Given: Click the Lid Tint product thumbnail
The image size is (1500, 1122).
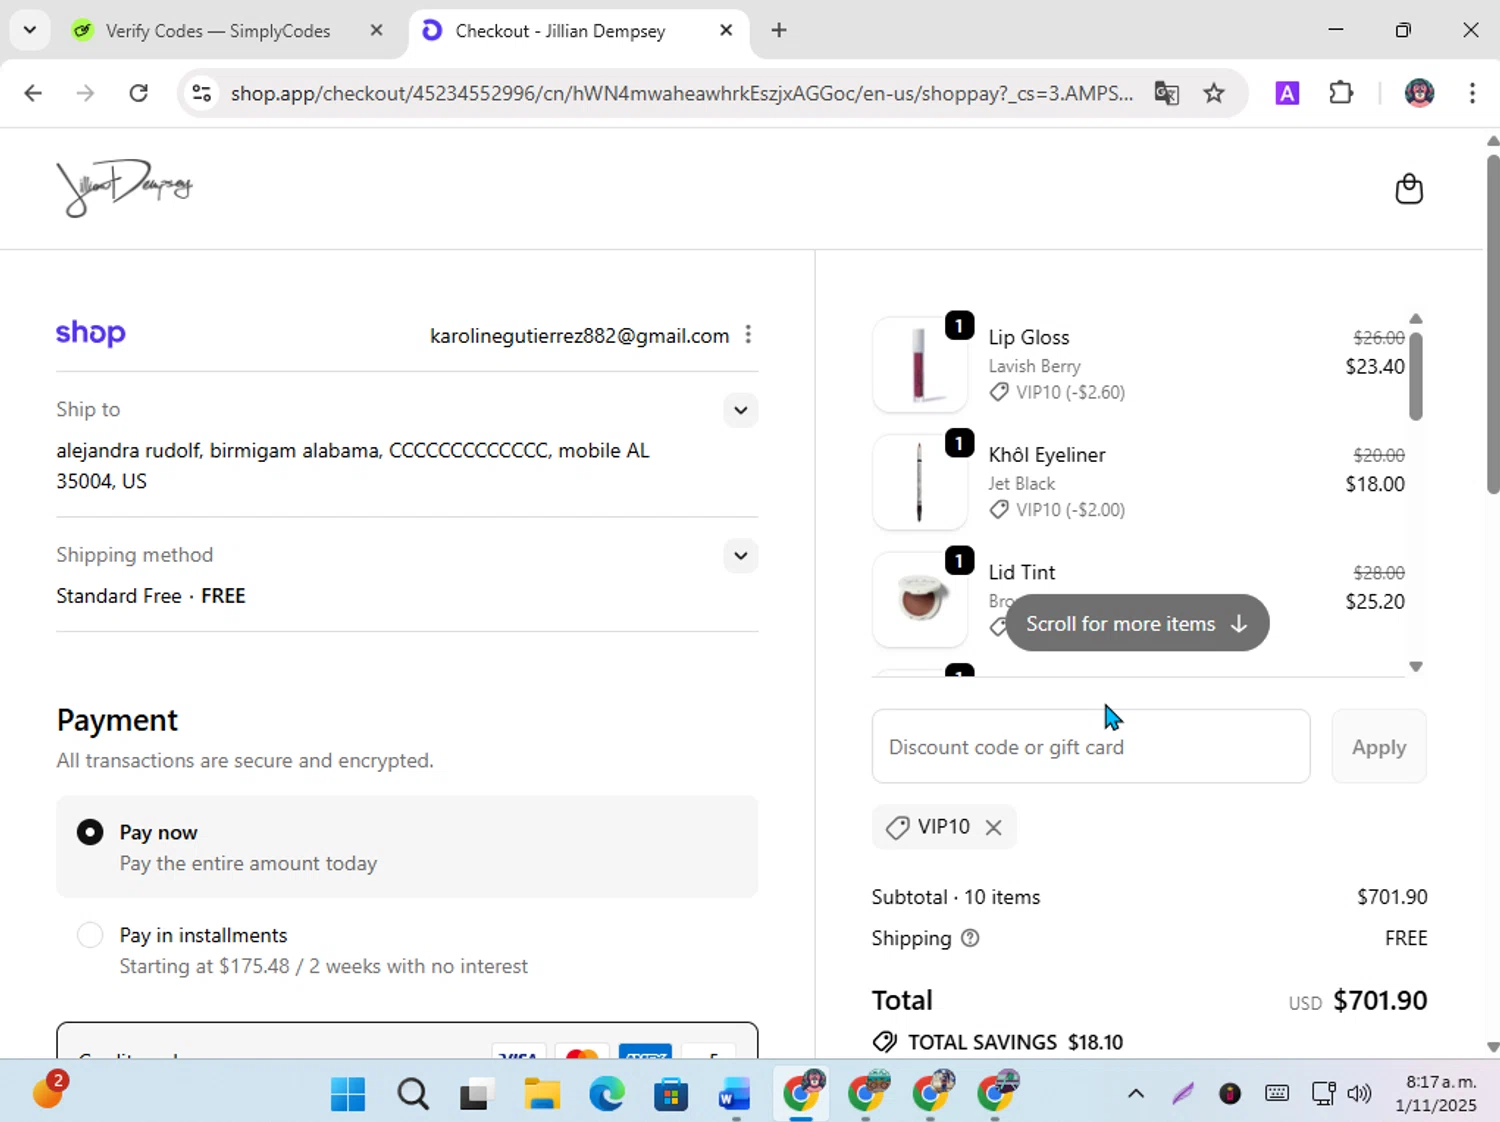Looking at the screenshot, I should (920, 600).
